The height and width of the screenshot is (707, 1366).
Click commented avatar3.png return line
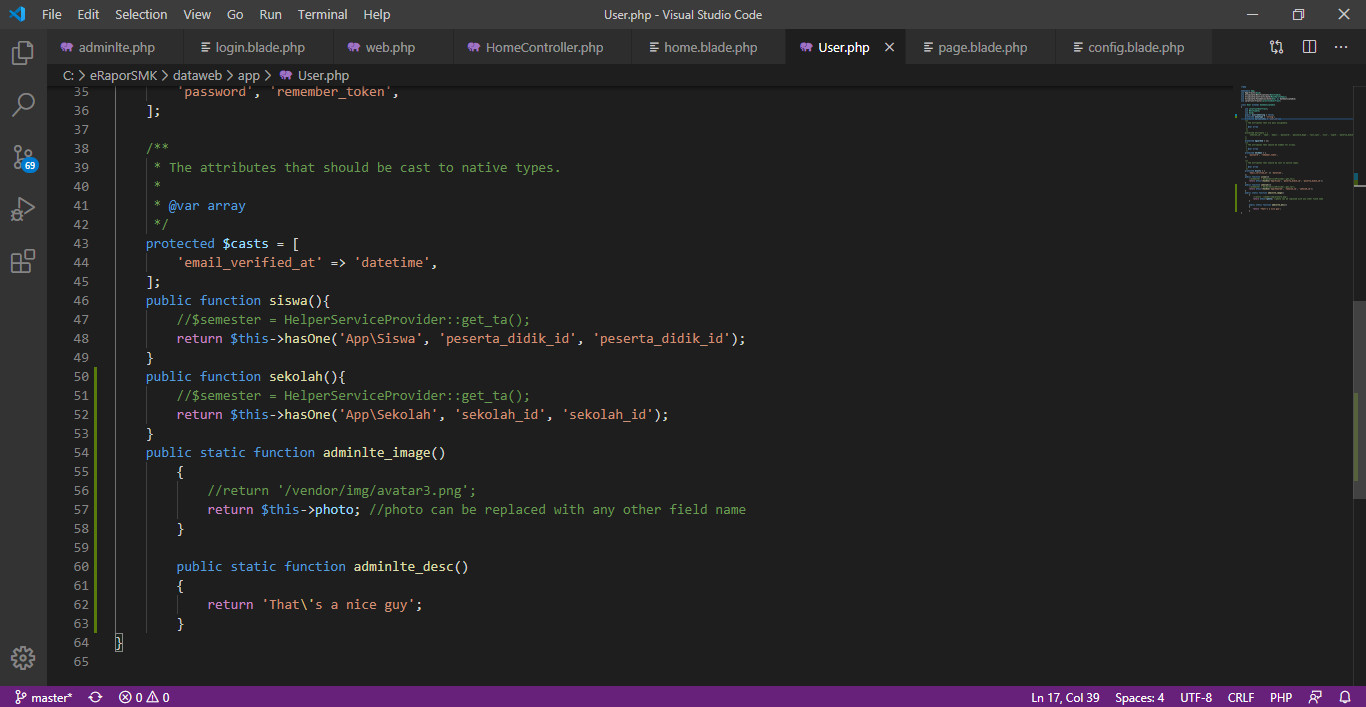[x=342, y=490]
